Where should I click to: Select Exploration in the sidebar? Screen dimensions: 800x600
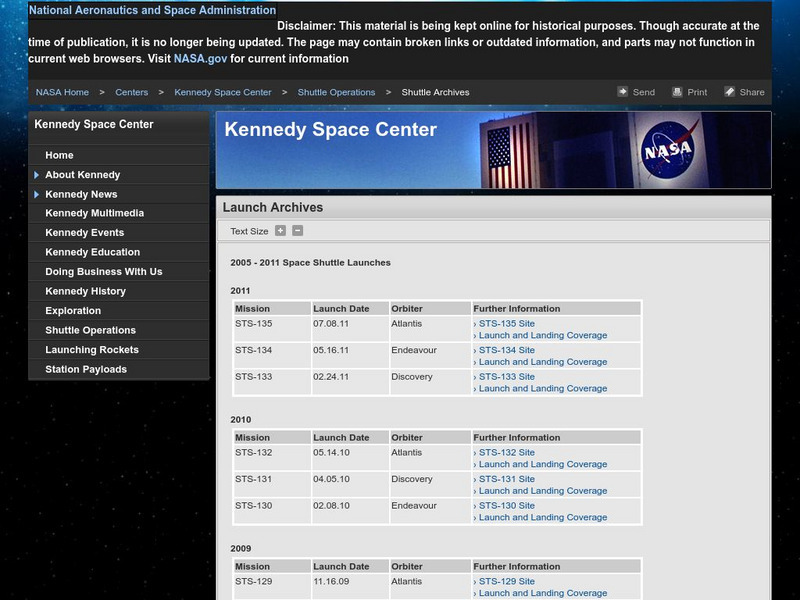73,311
